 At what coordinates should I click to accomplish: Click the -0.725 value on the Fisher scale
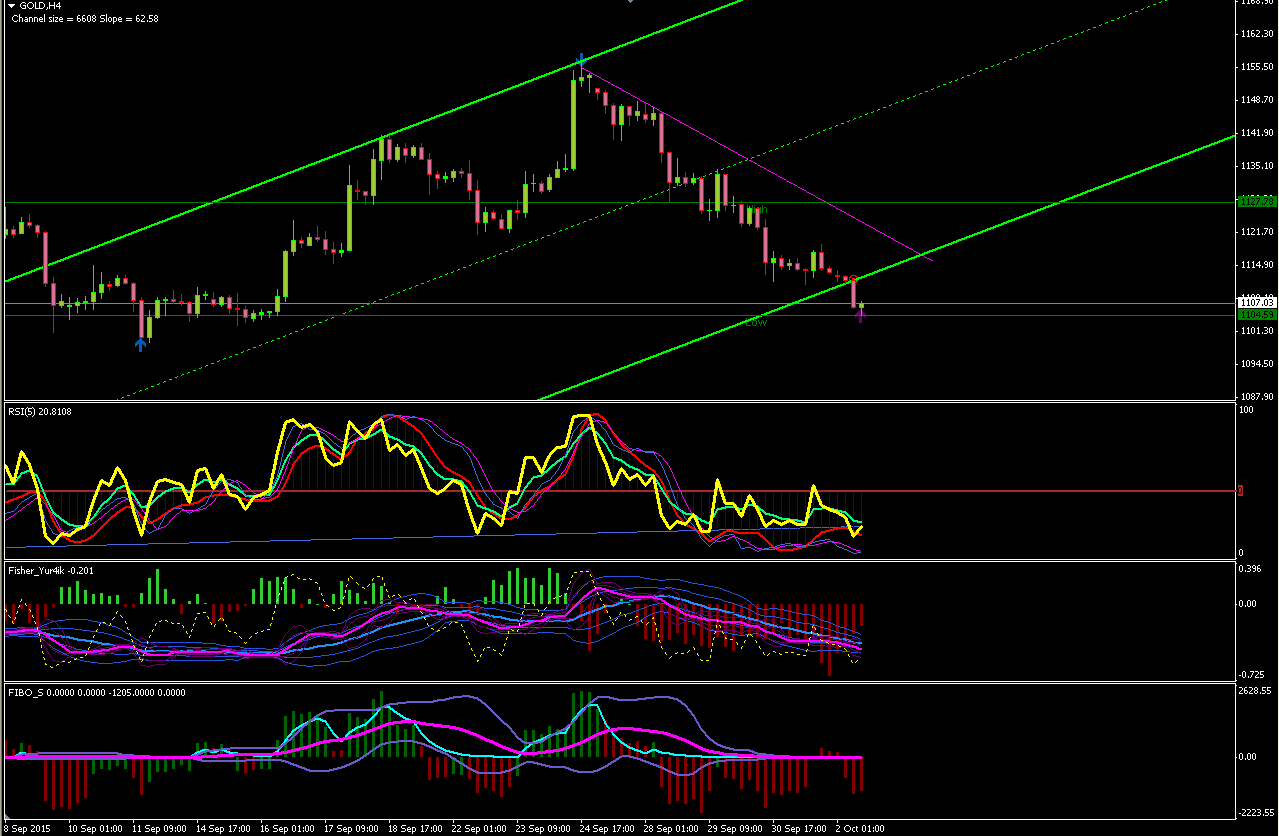click(x=1252, y=674)
